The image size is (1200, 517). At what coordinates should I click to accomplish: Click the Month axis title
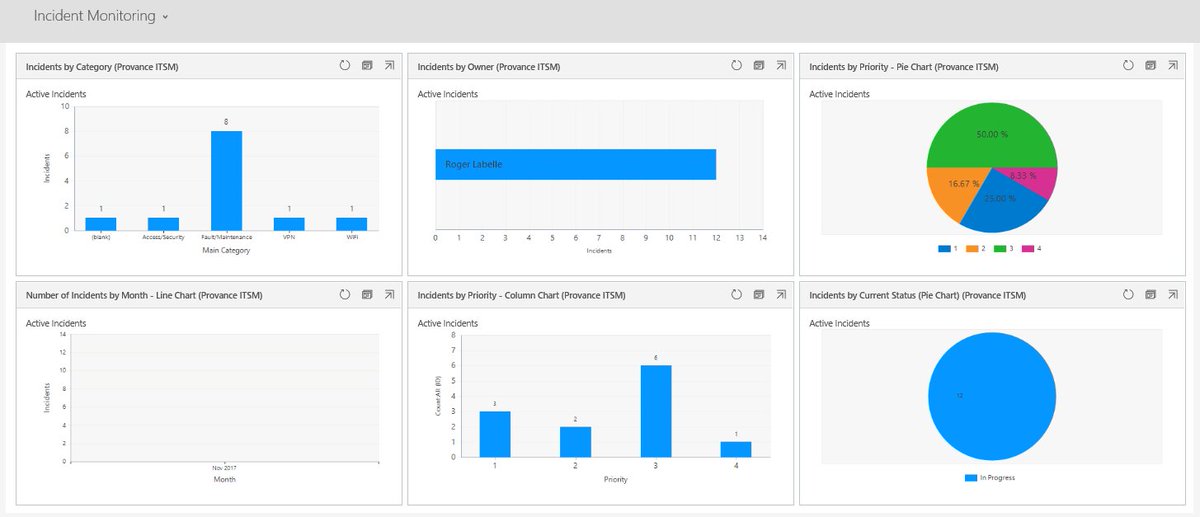pyautogui.click(x=226, y=479)
